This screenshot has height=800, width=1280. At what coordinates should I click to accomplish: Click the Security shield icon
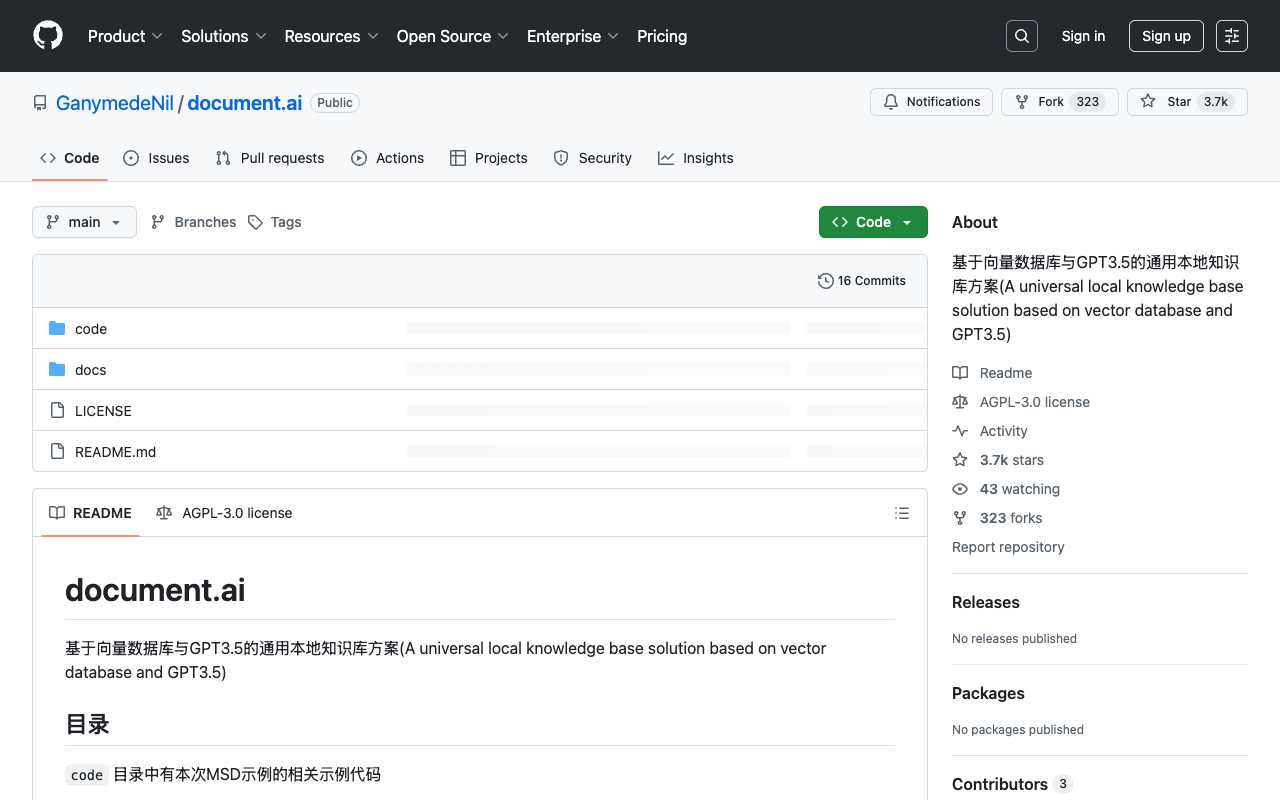point(561,158)
